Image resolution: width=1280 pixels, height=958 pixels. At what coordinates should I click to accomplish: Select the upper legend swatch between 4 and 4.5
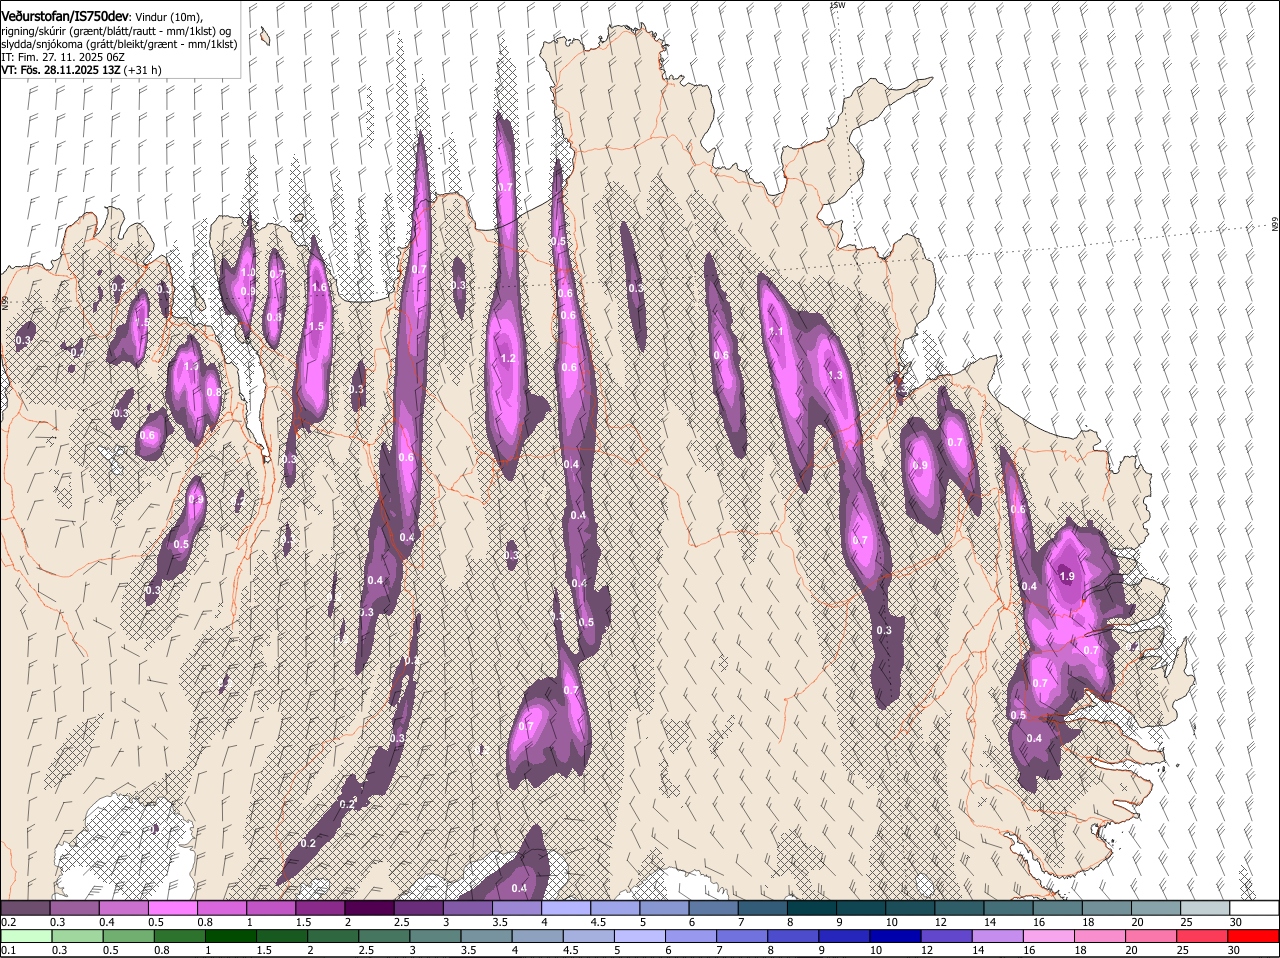[566, 908]
